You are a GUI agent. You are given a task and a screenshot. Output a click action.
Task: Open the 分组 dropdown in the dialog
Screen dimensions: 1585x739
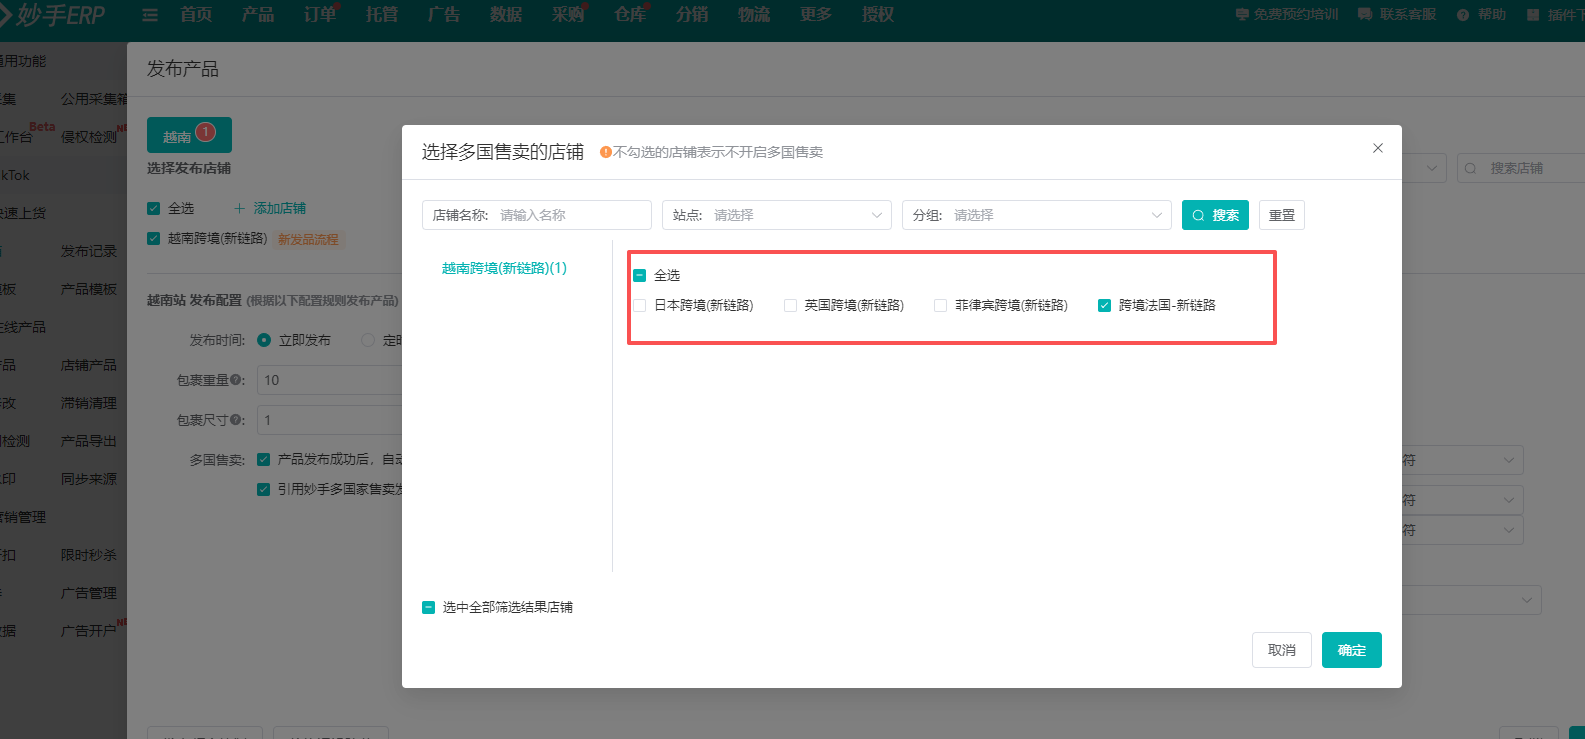click(1037, 215)
